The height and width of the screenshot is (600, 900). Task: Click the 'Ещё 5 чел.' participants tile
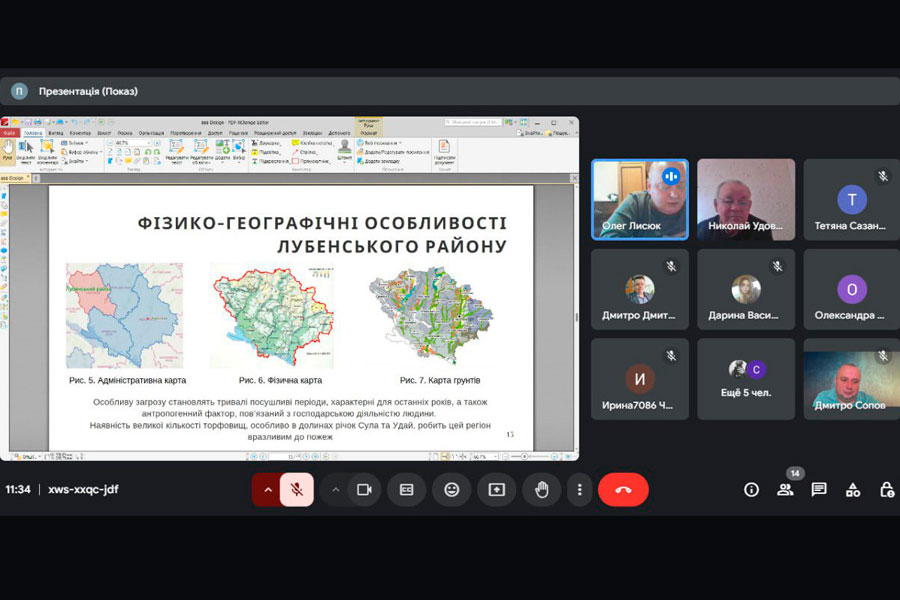[746, 377]
